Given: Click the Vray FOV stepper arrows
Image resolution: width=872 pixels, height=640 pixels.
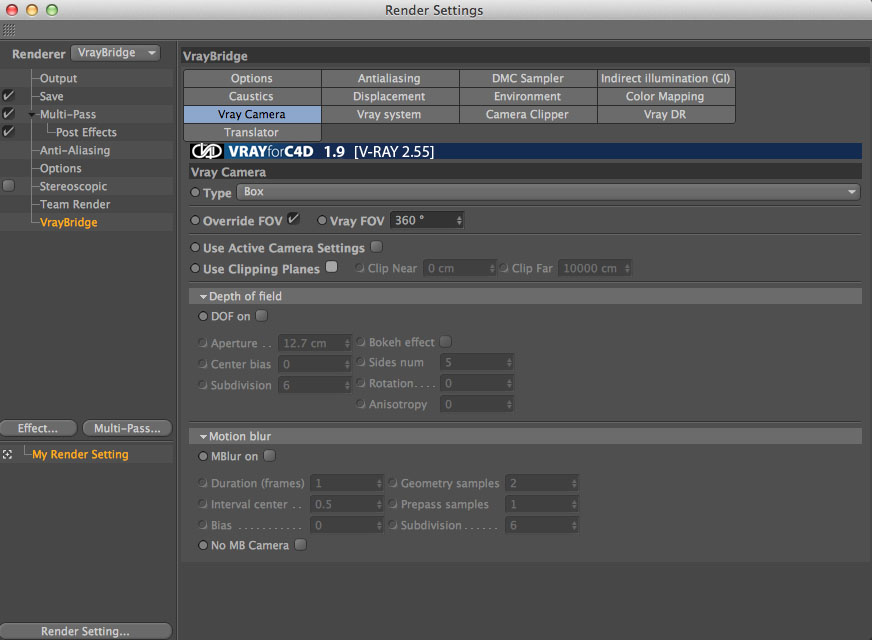Looking at the screenshot, I should click(459, 220).
